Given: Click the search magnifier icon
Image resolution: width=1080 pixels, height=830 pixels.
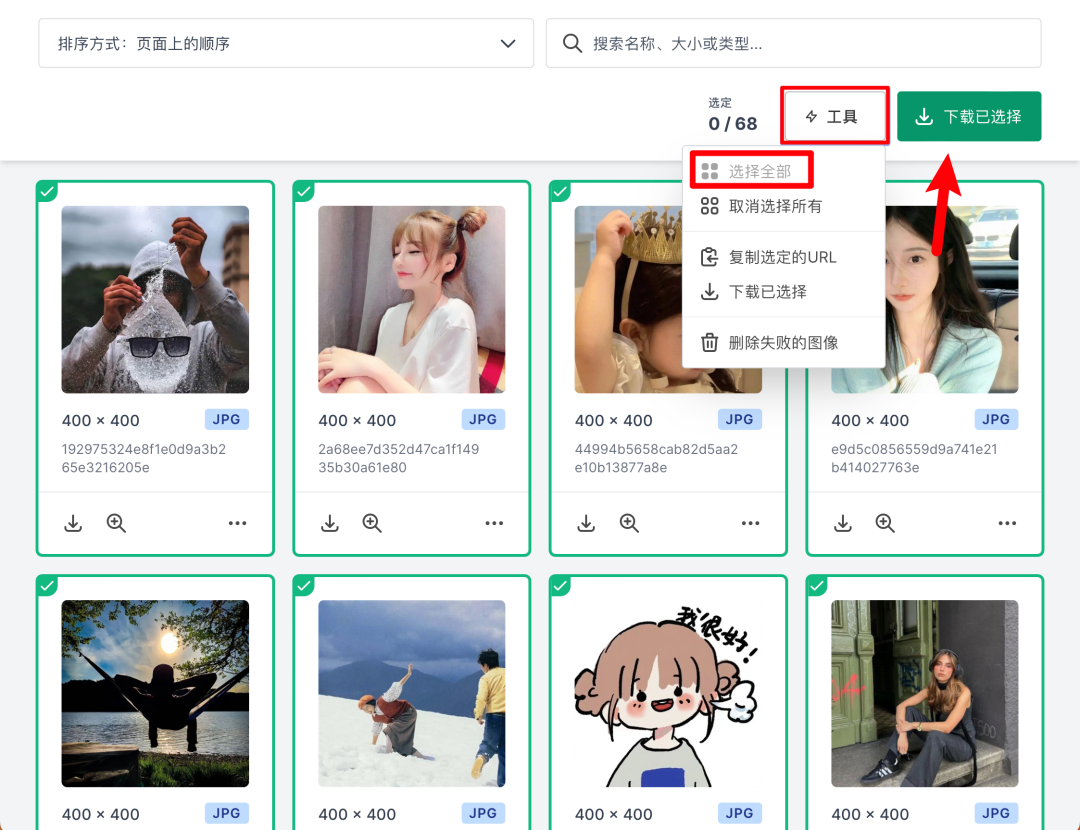Looking at the screenshot, I should pyautogui.click(x=572, y=43).
